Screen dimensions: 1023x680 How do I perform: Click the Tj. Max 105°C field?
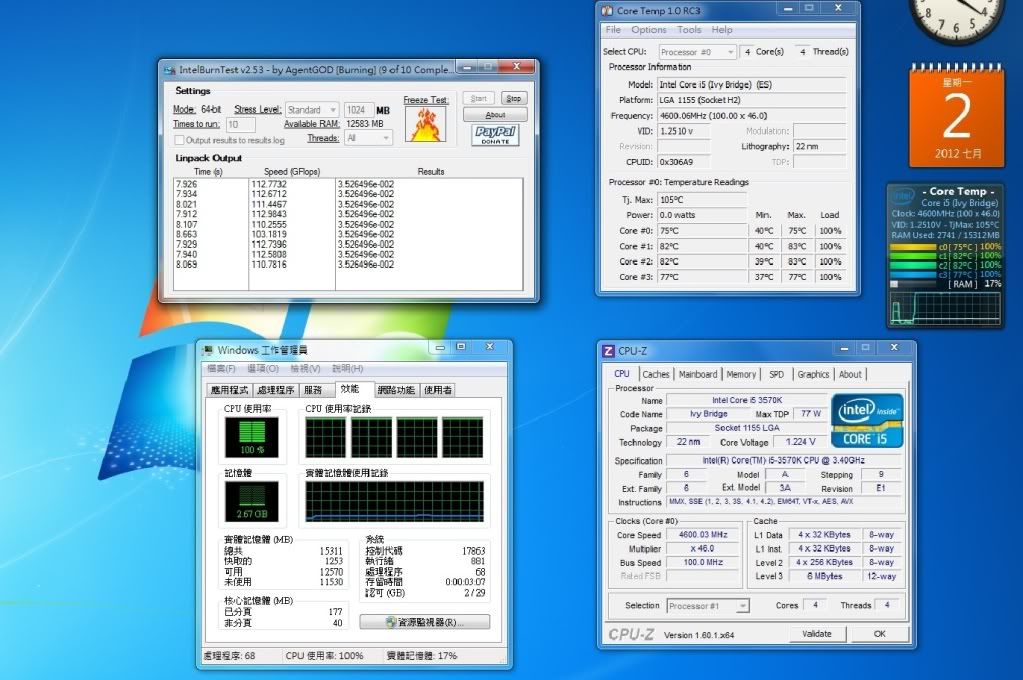tap(703, 200)
